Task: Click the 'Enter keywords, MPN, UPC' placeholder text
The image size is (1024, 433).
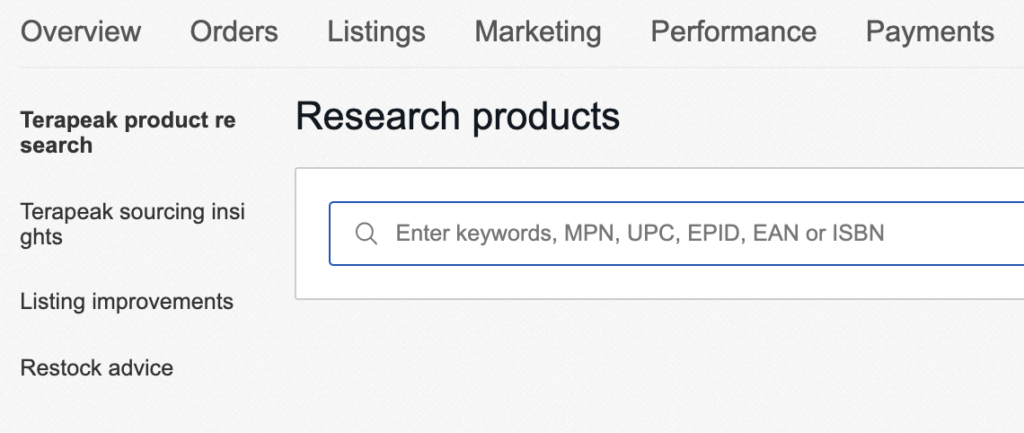Action: click(640, 234)
